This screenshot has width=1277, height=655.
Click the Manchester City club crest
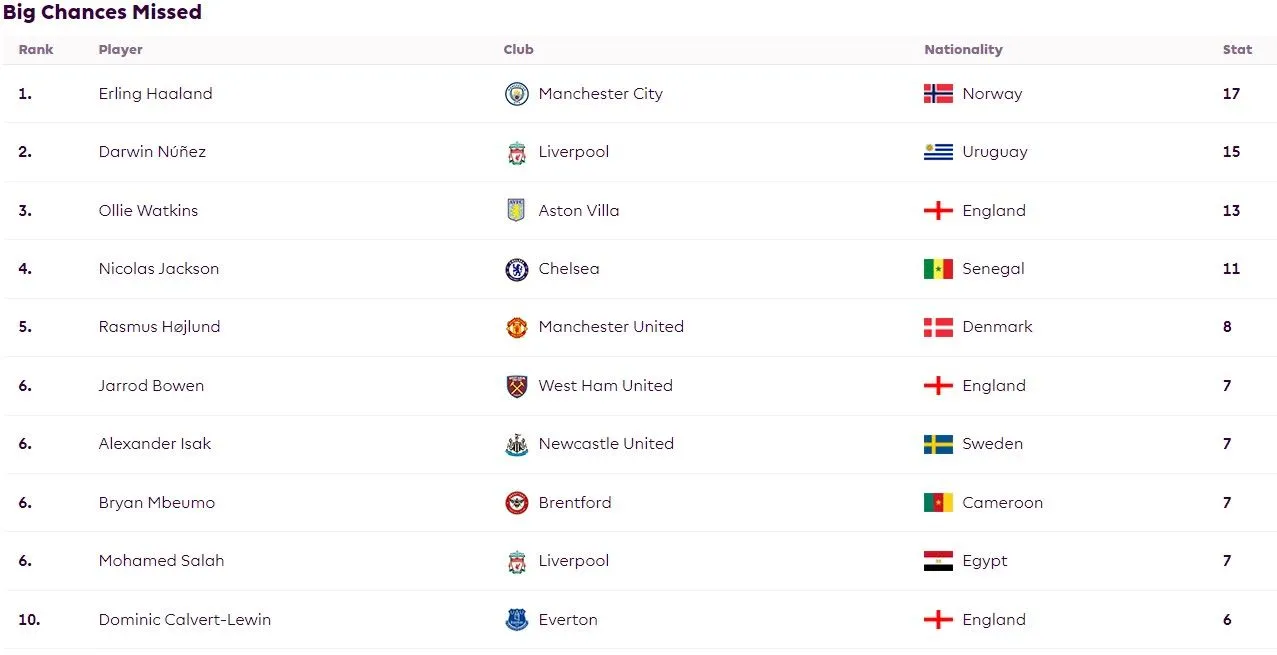tap(516, 94)
